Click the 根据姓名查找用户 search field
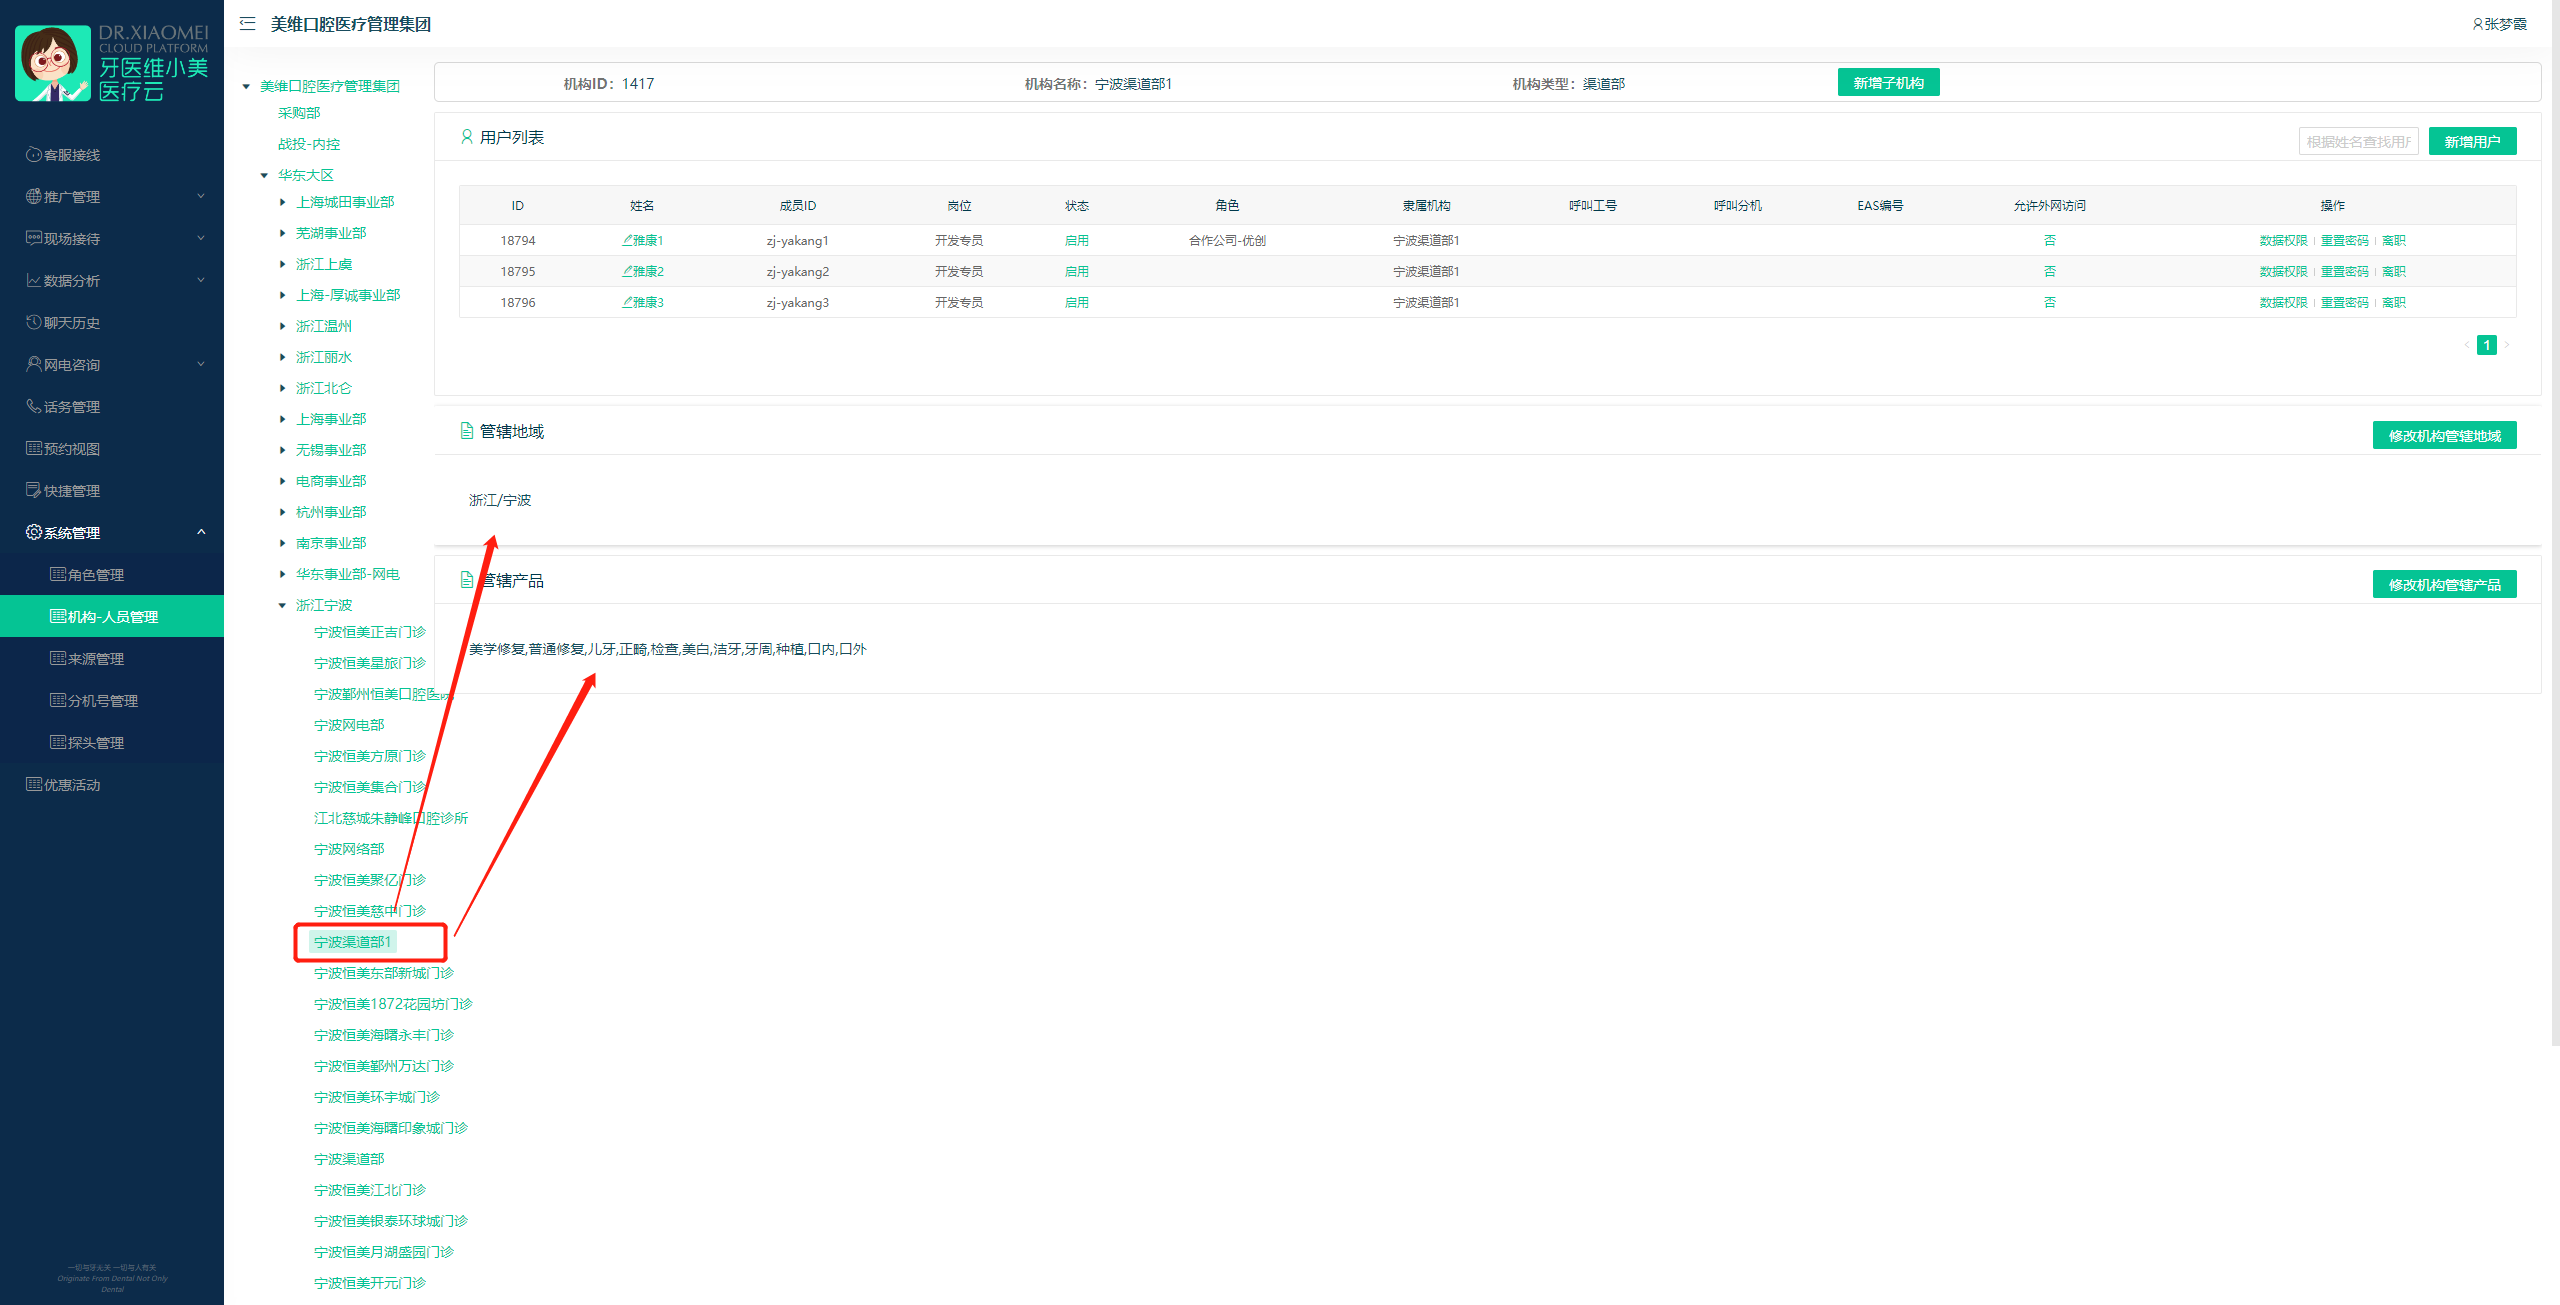The height and width of the screenshot is (1305, 2560). click(x=2357, y=141)
